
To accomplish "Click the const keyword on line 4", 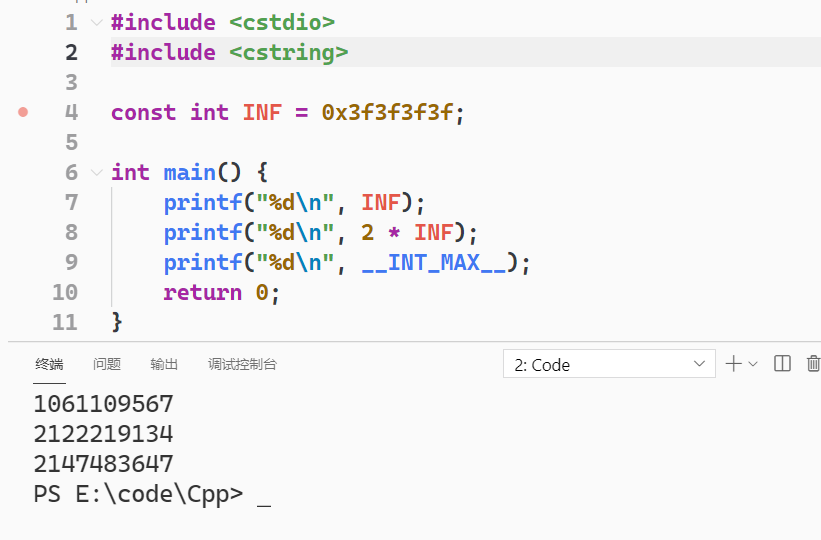I will 143,113.
